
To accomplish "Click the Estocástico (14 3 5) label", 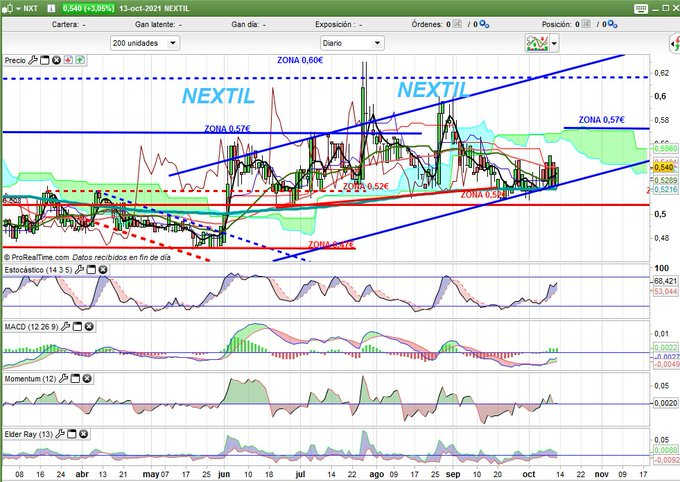I will pos(38,270).
